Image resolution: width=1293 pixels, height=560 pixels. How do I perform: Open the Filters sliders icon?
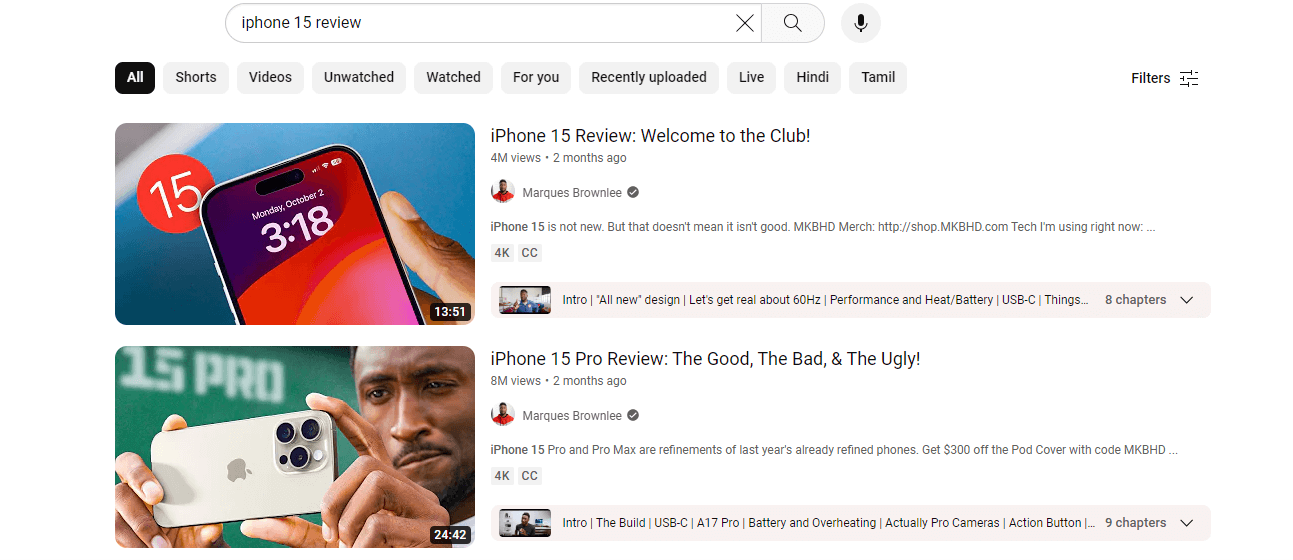1189,78
